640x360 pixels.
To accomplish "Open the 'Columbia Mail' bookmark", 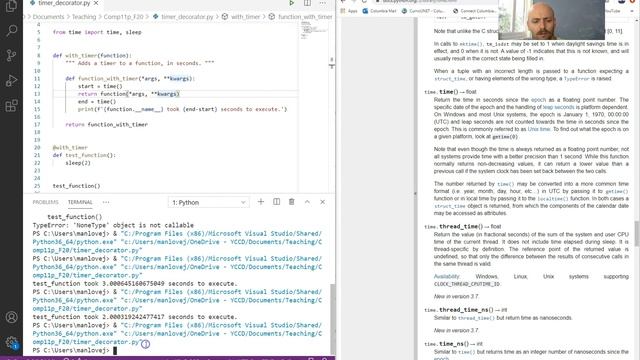I will pyautogui.click(x=379, y=11).
